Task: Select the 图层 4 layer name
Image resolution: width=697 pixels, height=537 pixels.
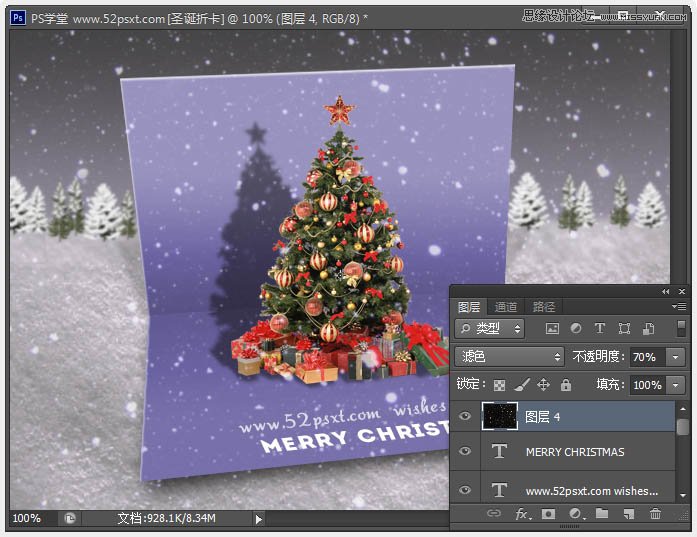Action: (x=542, y=417)
